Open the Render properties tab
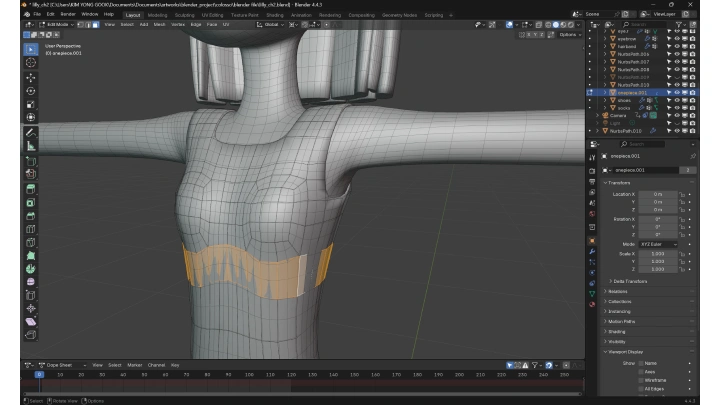The image size is (720, 405). [x=592, y=171]
